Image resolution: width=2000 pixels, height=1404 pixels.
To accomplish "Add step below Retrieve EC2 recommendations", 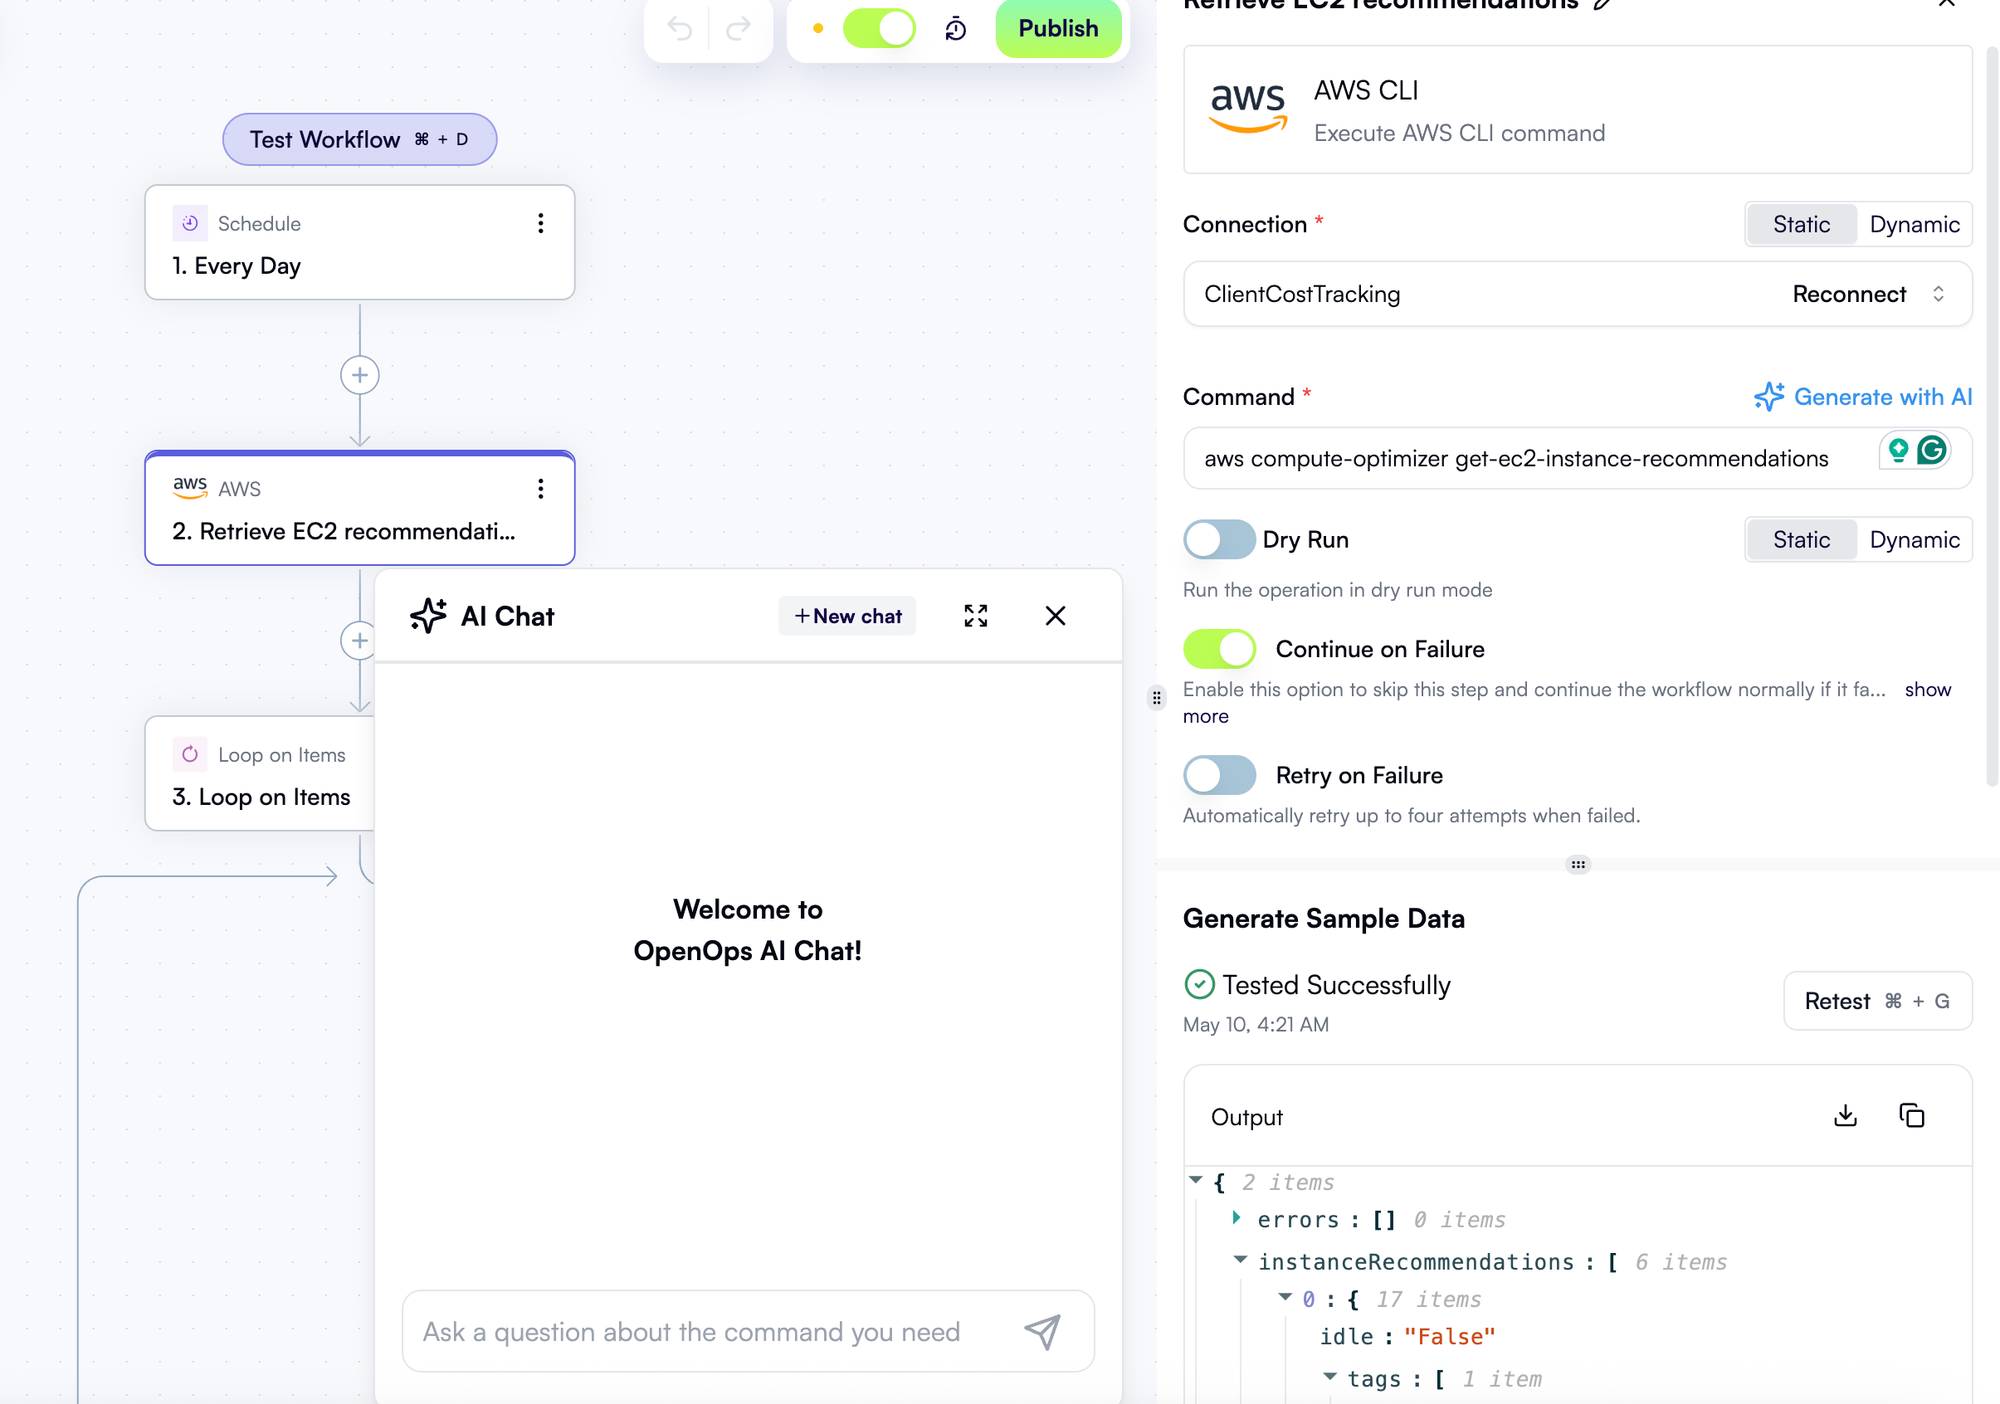I will pyautogui.click(x=359, y=641).
